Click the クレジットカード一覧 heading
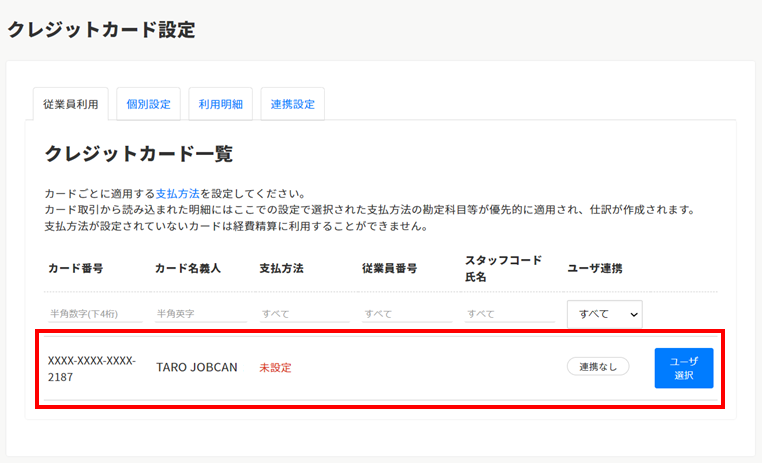This screenshot has height=464, width=763. coord(139,154)
